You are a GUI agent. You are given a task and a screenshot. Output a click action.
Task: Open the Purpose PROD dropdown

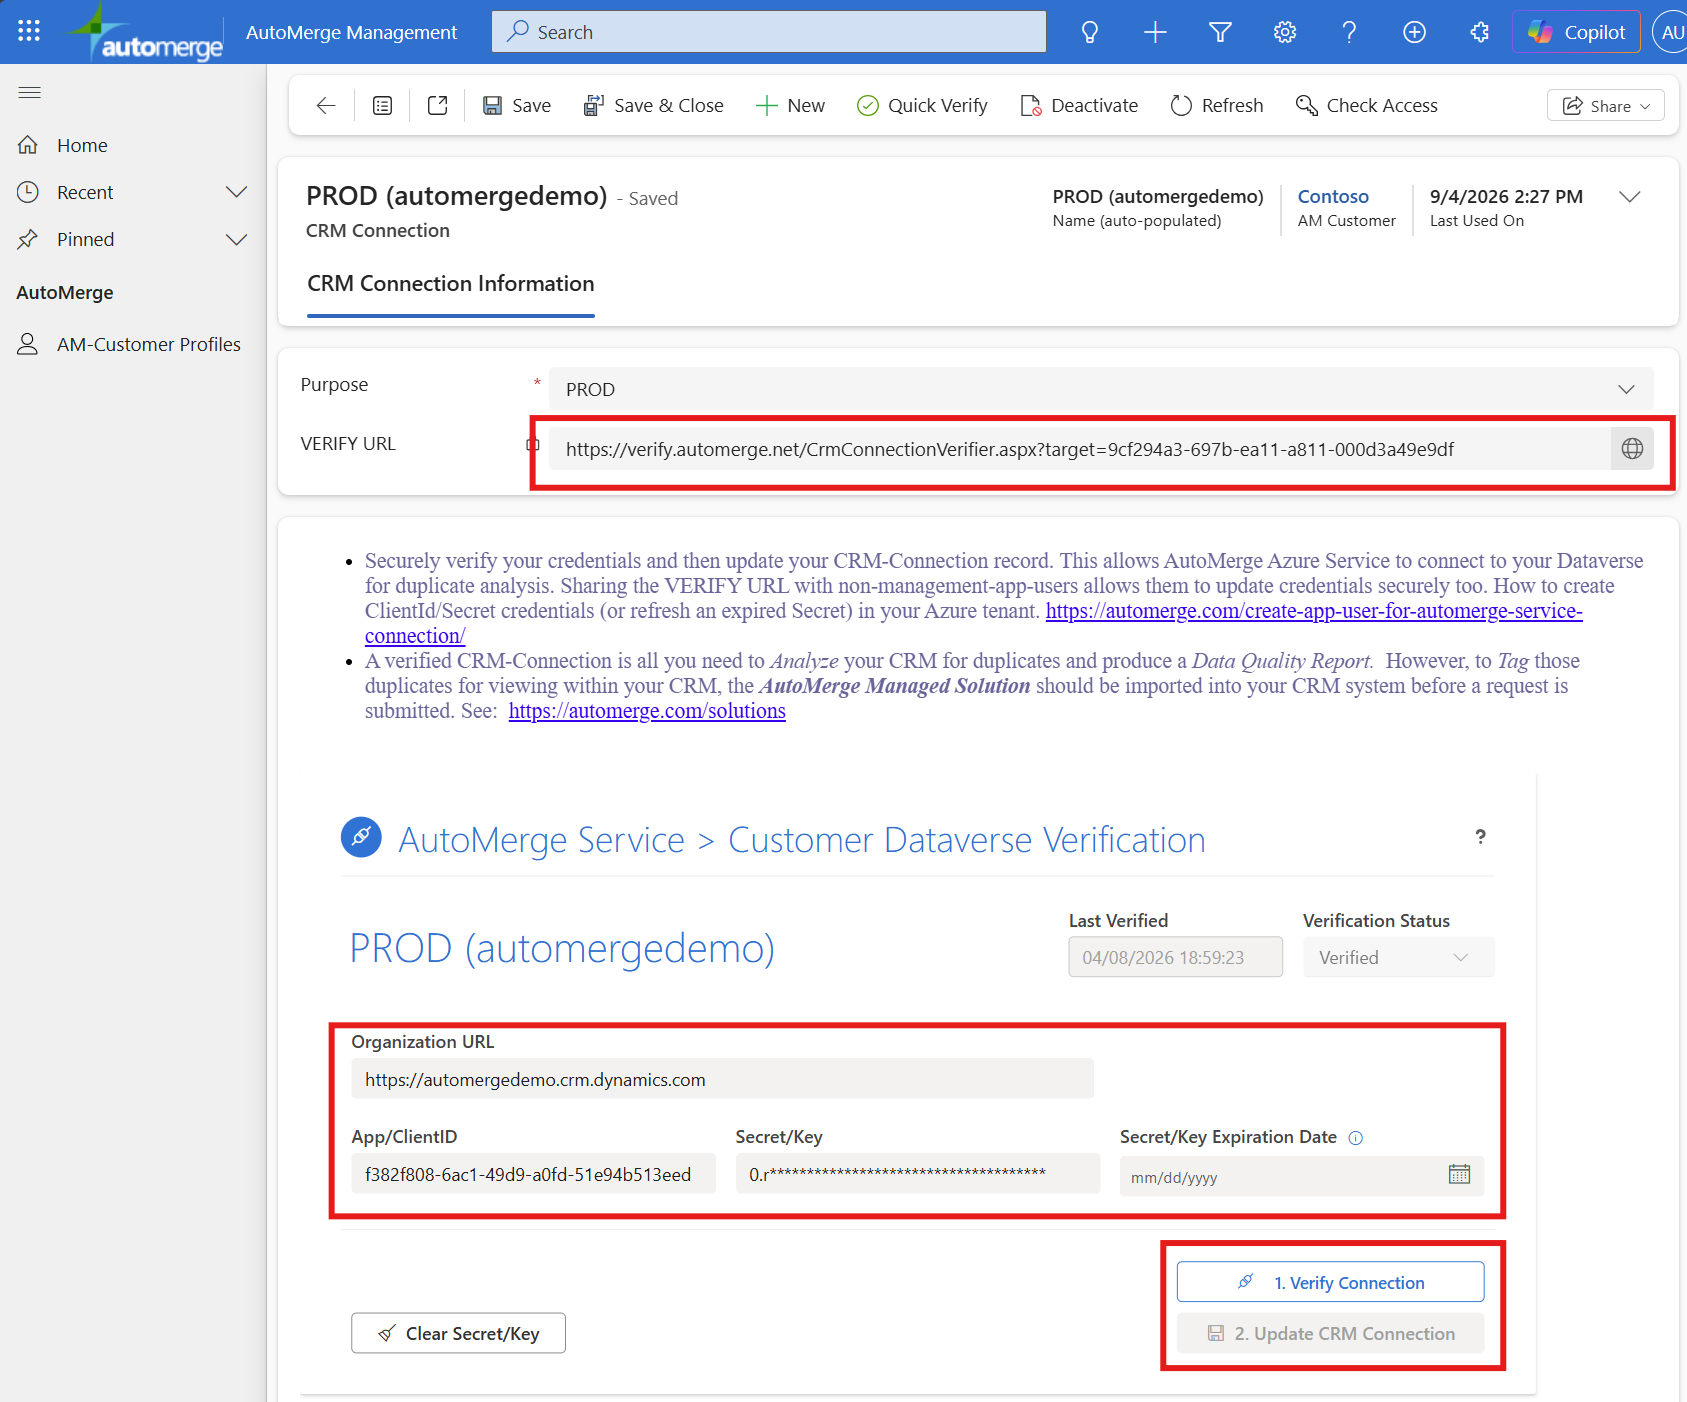(x=1101, y=389)
